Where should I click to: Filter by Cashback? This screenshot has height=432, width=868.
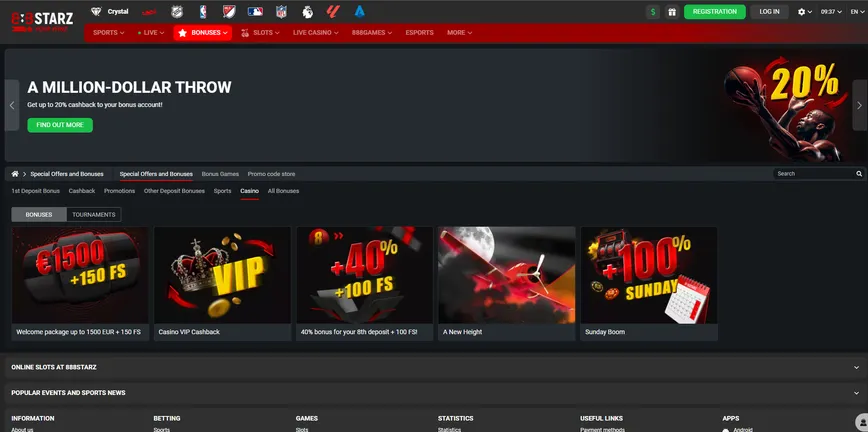pos(82,191)
